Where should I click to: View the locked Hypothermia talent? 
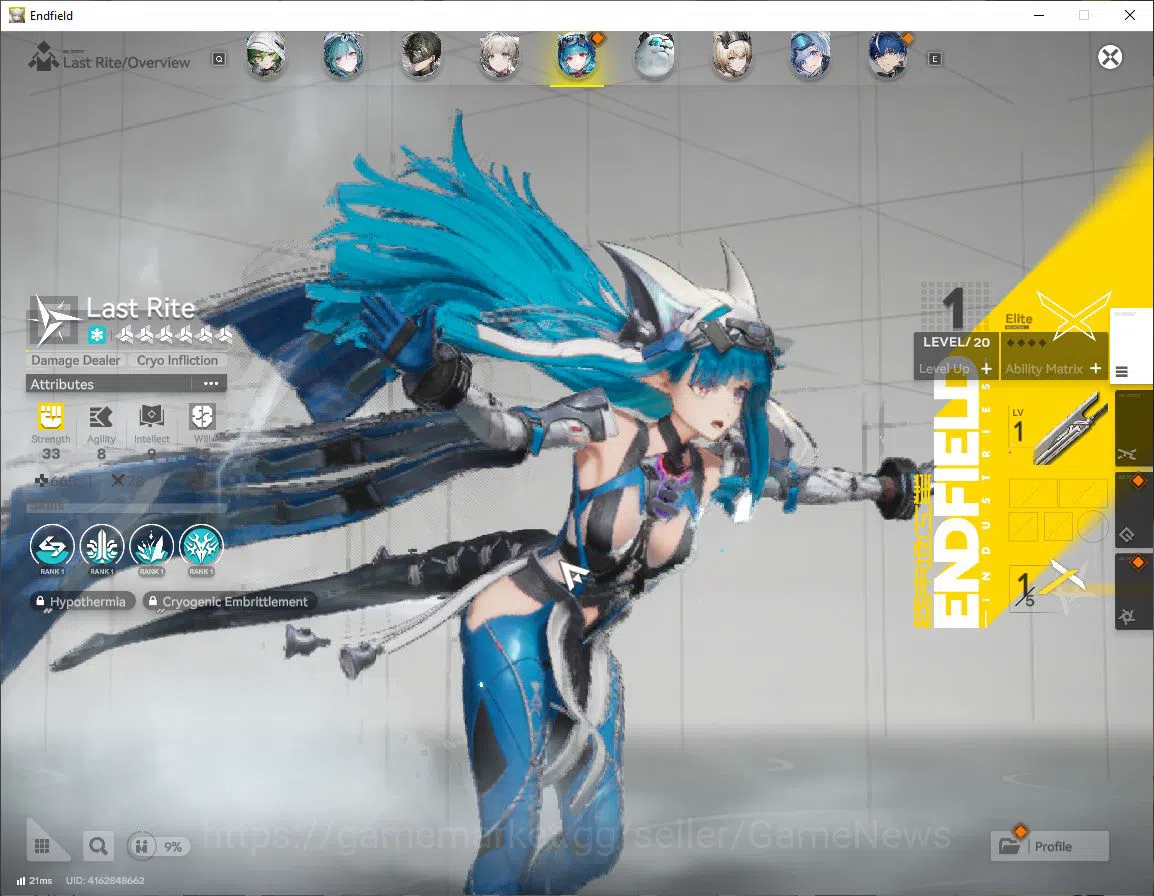82,602
